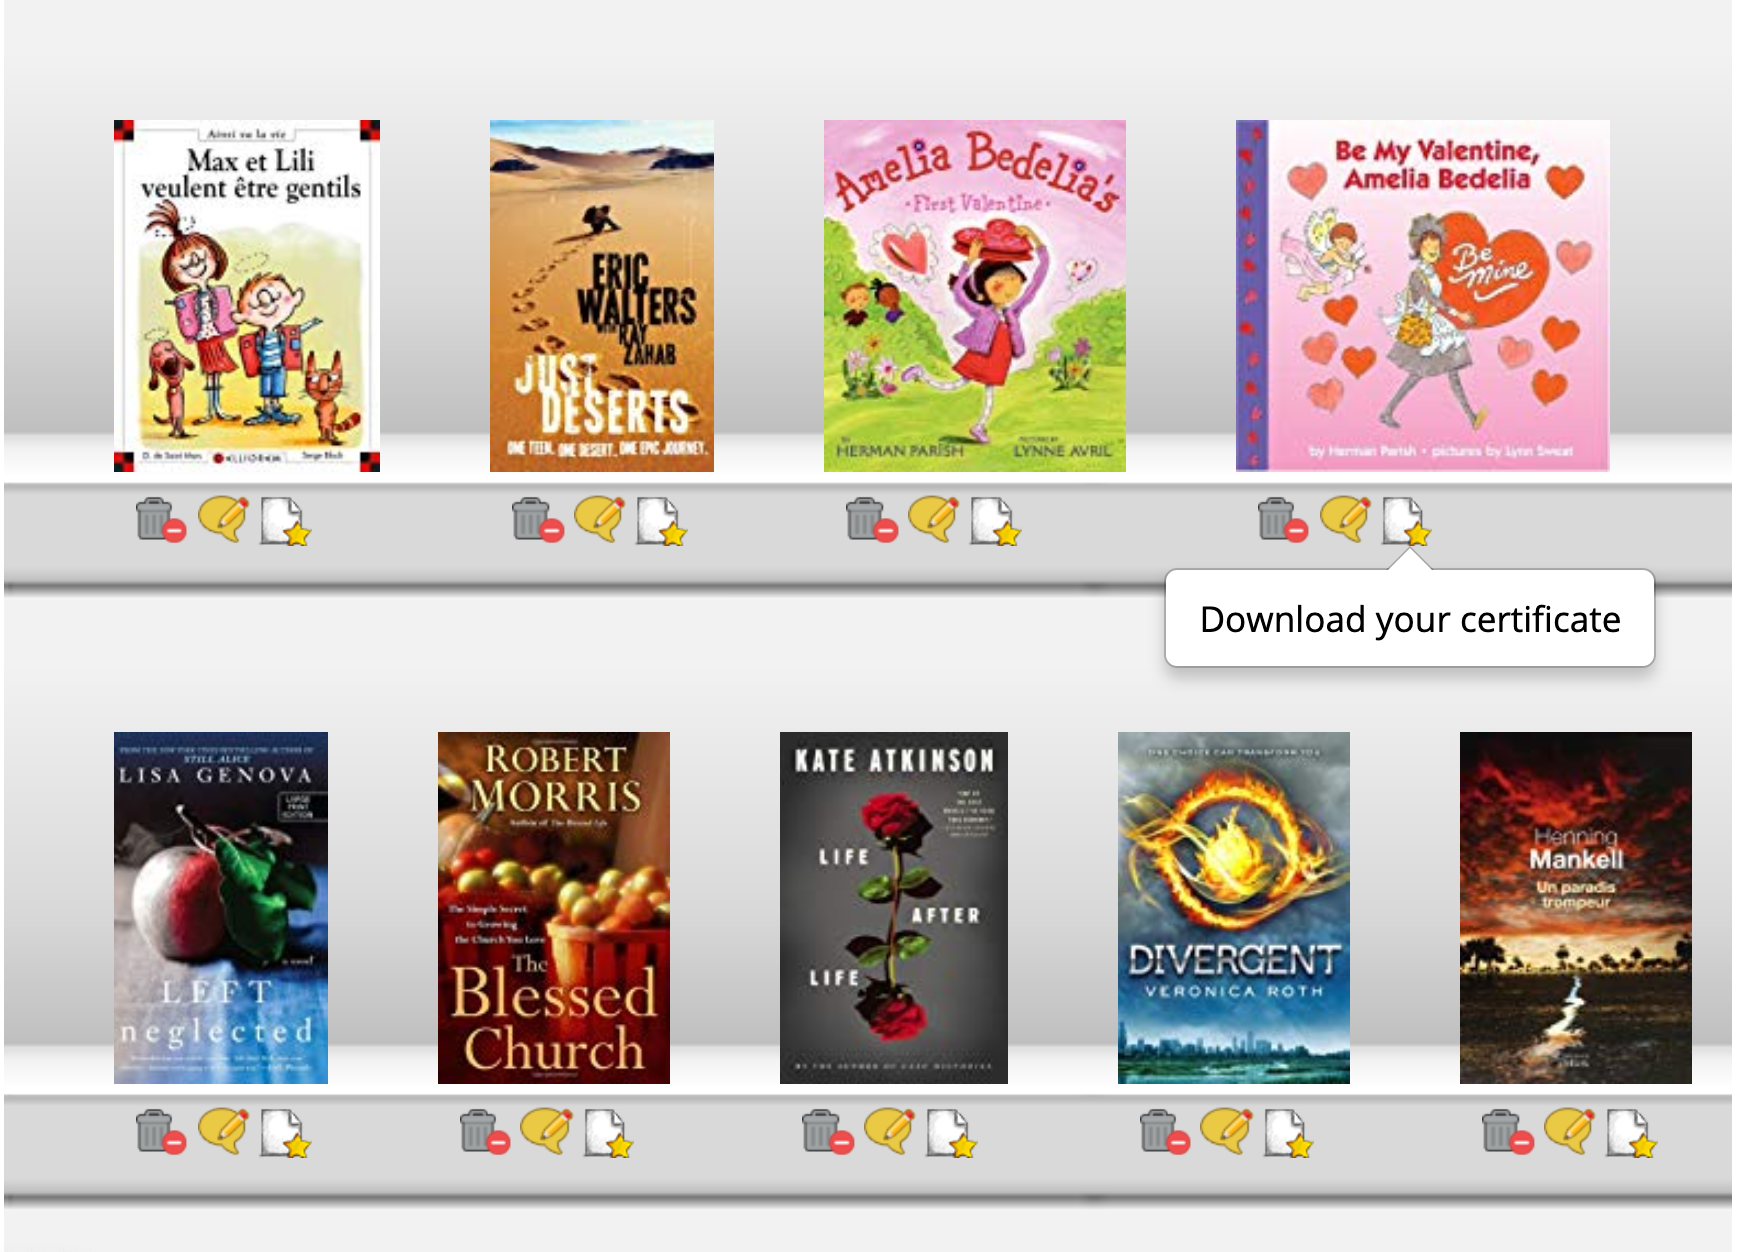Remove Divergent from the bookshelf

(x=1164, y=1132)
